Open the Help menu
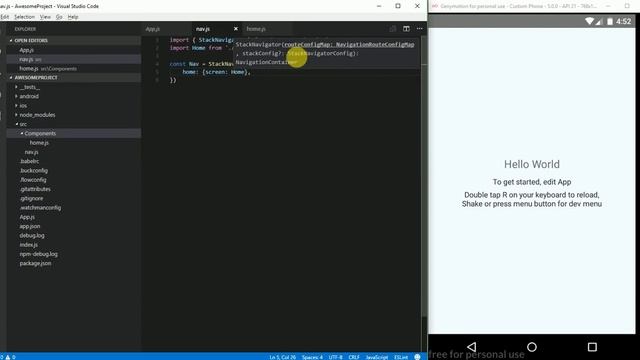640x360 pixels. [x=73, y=17]
